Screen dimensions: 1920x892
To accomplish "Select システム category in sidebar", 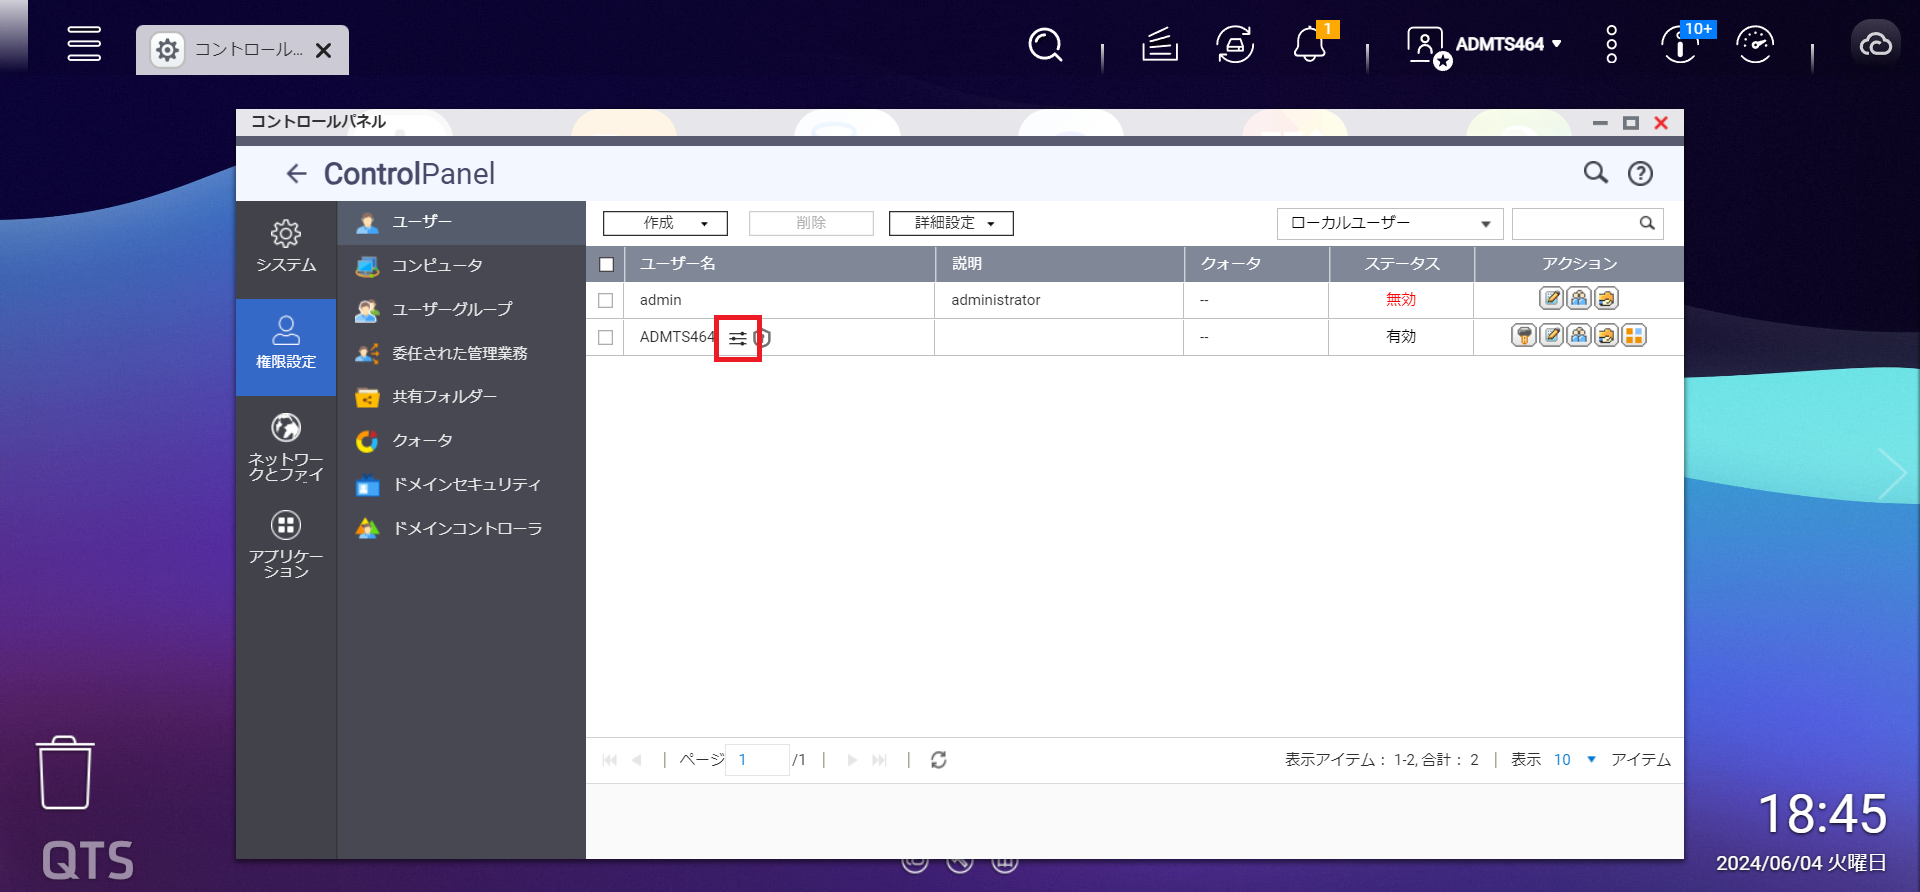I will pos(286,247).
